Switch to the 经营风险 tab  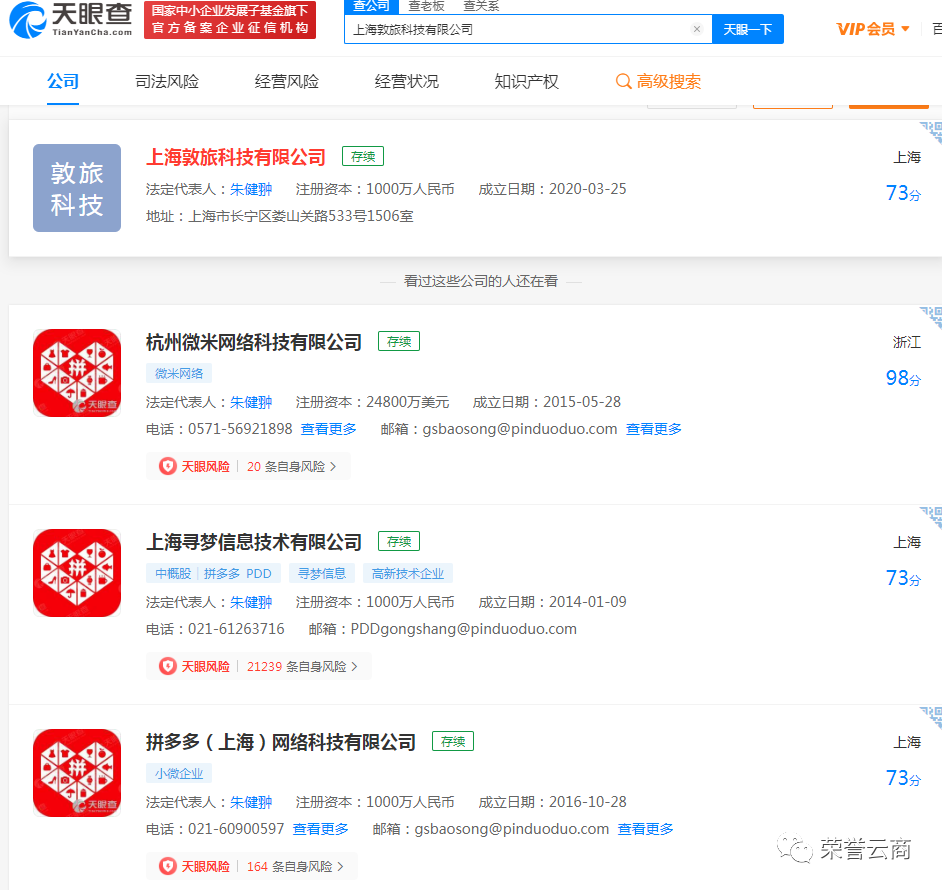coord(287,81)
